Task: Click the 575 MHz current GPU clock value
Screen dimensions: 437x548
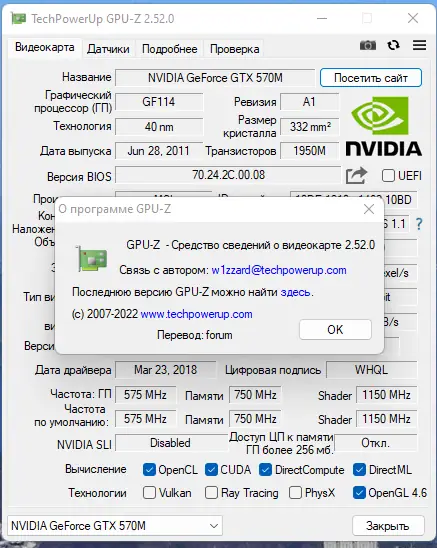Action: [x=145, y=395]
